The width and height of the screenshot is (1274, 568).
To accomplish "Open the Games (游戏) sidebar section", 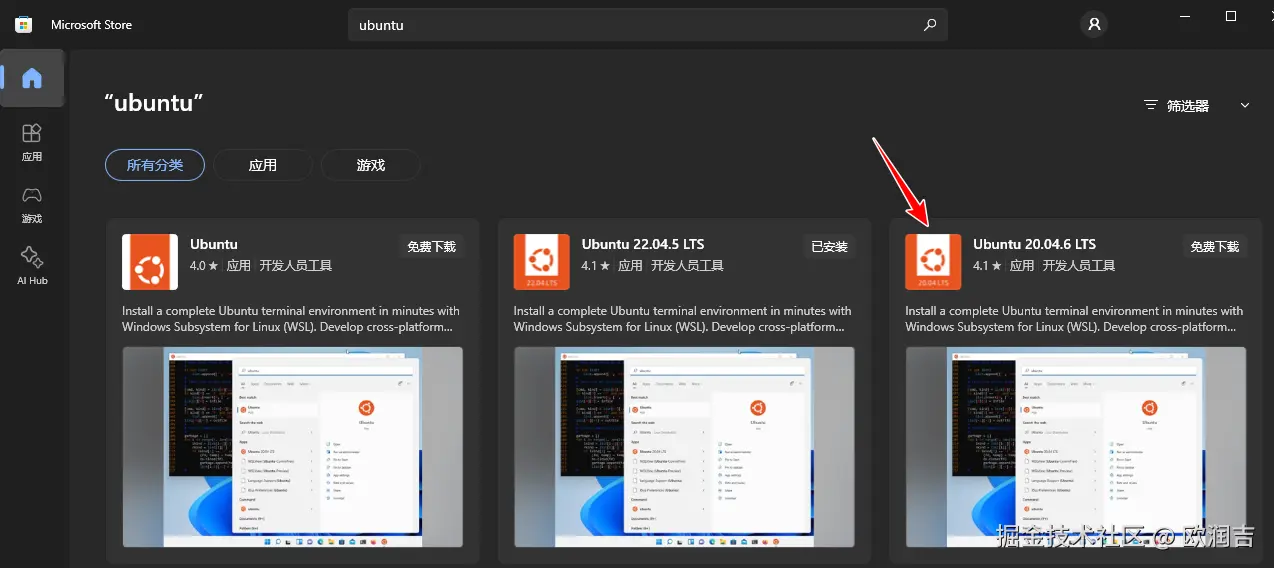I will tap(32, 203).
